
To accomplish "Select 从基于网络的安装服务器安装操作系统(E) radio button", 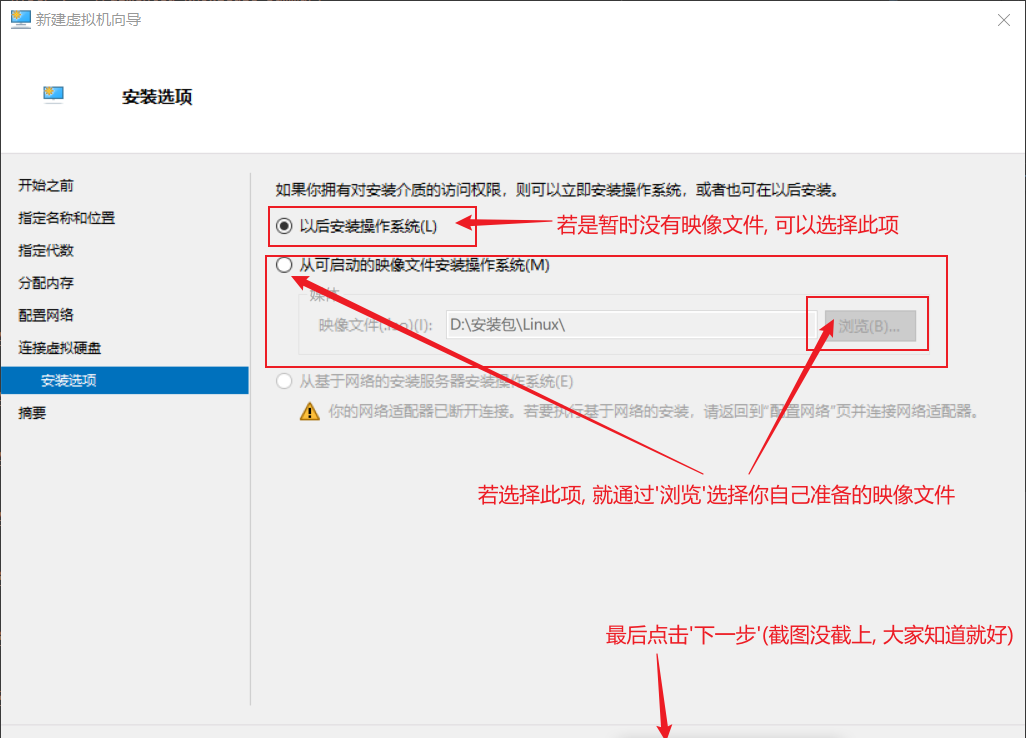I will point(284,381).
